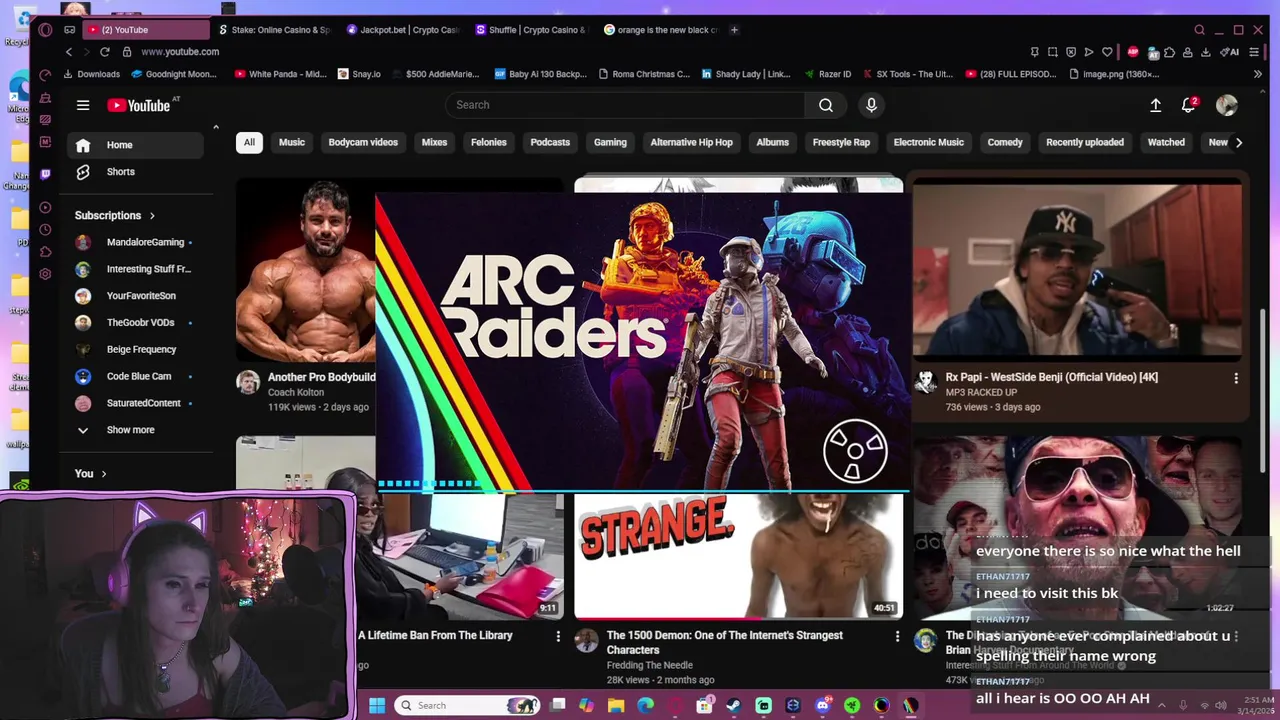
Task: Open YouTube notifications bell
Action: pos(1189,105)
